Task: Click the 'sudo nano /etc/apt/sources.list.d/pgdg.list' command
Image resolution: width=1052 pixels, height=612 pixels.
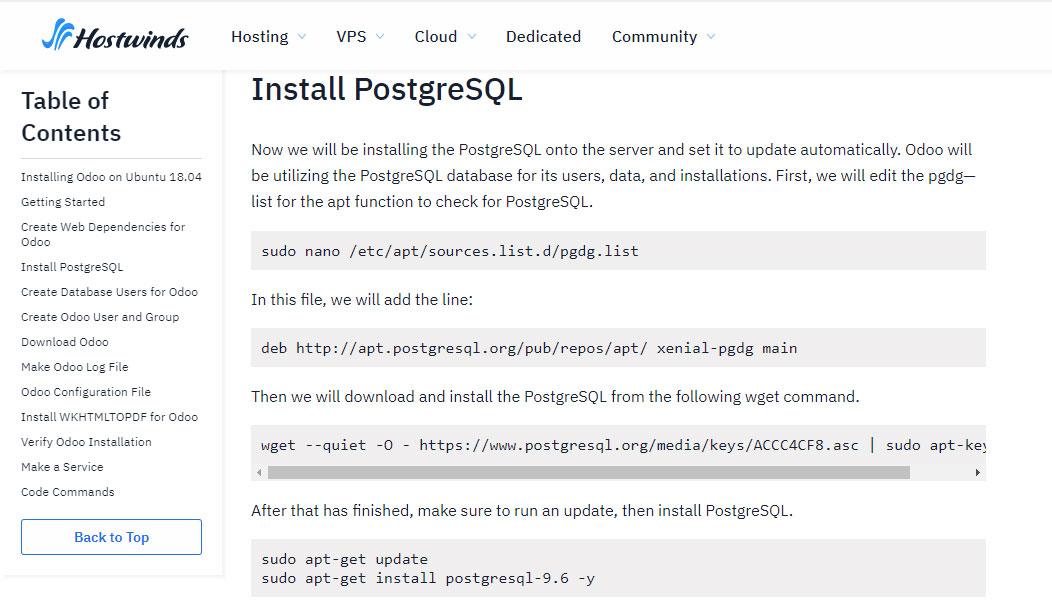Action: pyautogui.click(x=450, y=251)
